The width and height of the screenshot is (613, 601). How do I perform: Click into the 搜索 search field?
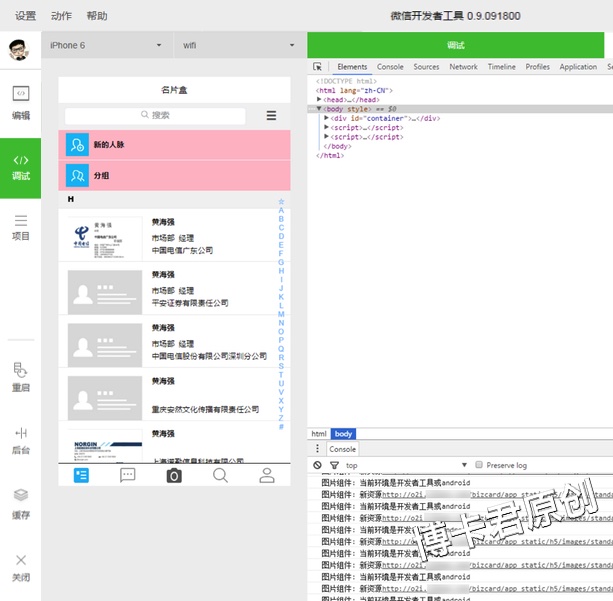click(155, 115)
